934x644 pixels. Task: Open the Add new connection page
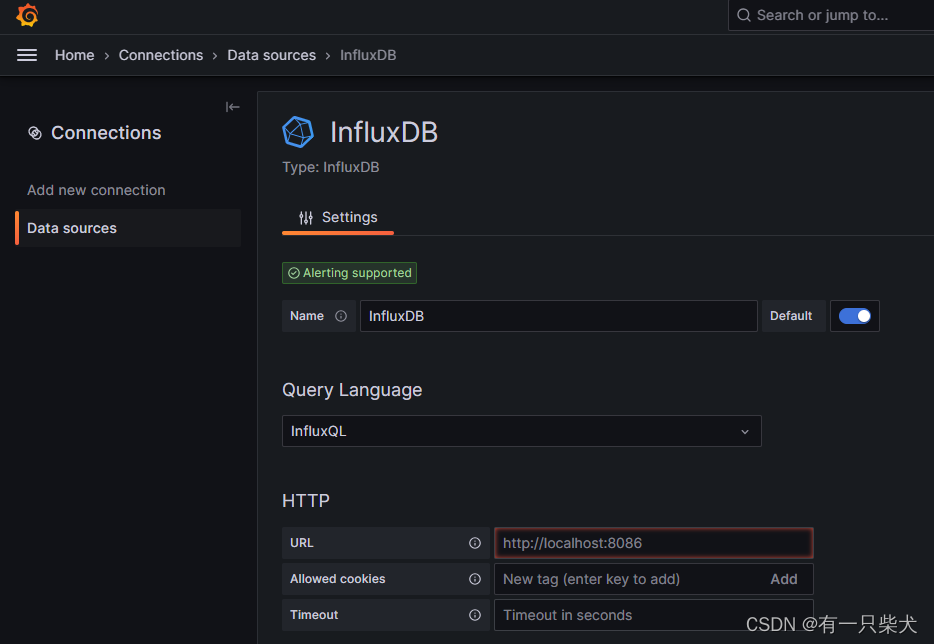tap(96, 189)
